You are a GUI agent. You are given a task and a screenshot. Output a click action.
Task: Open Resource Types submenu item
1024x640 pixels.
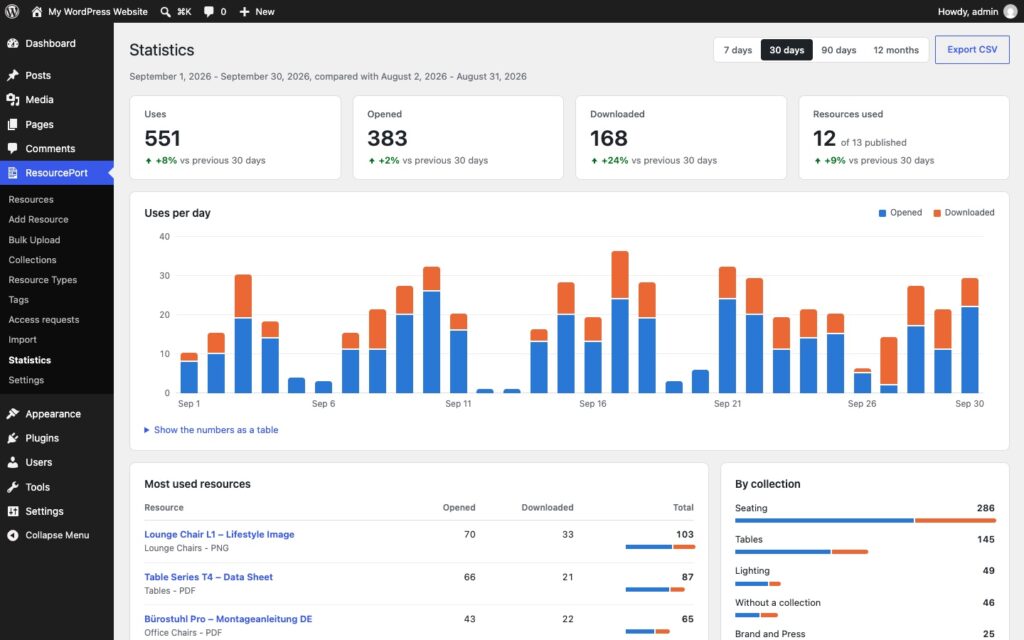click(42, 280)
